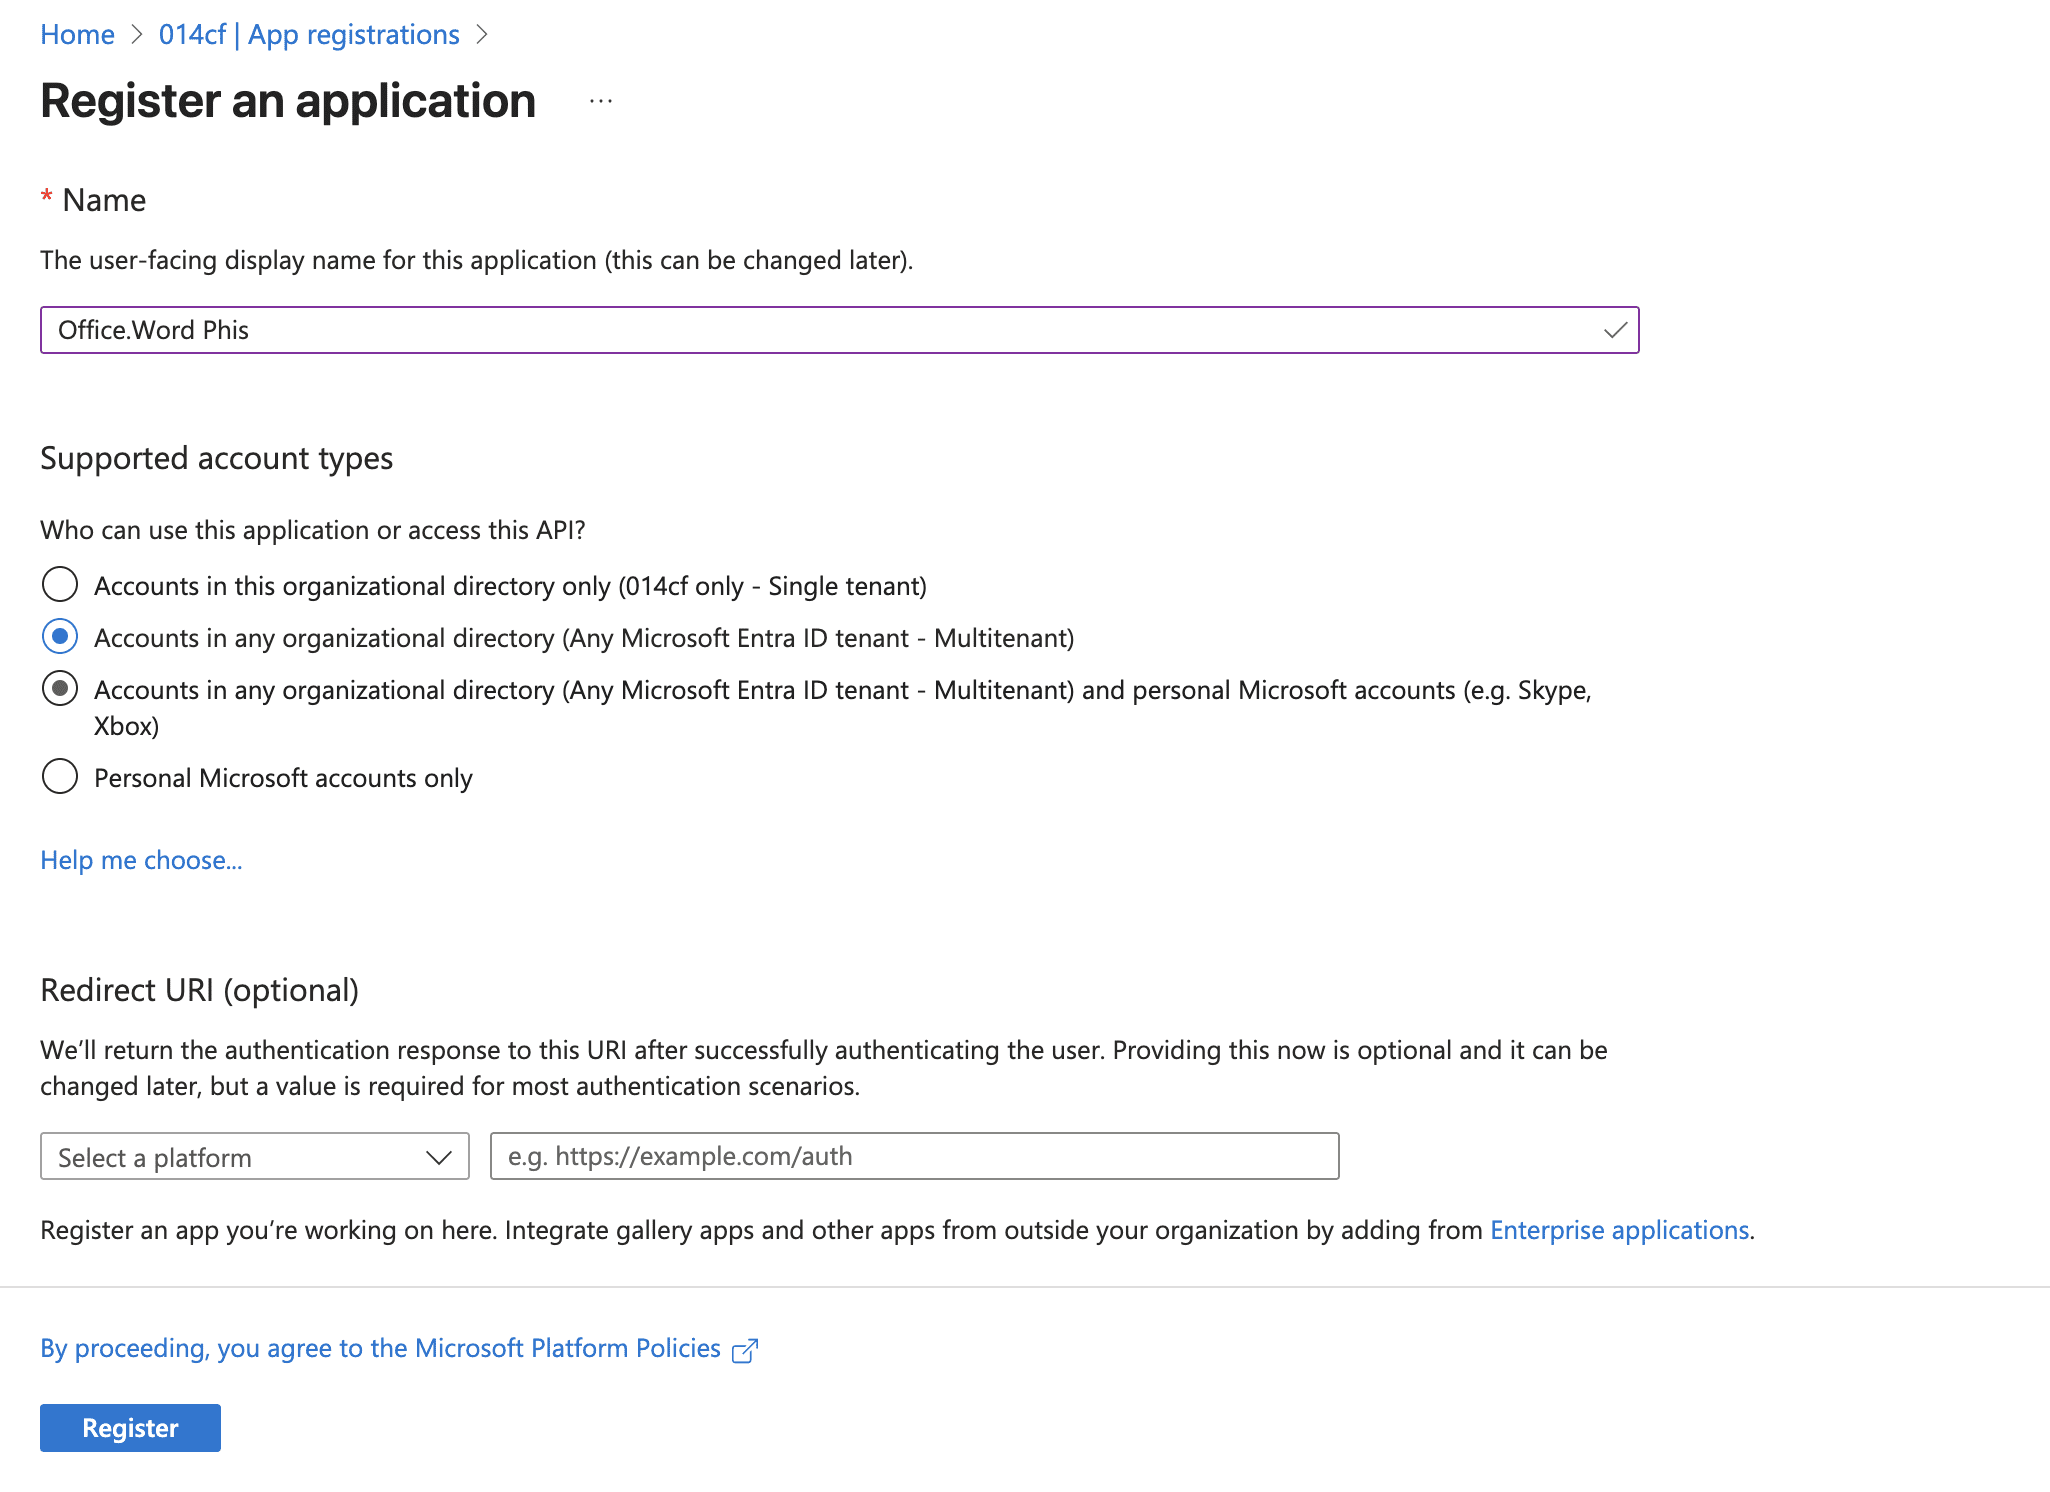
Task: Click the Redirect URI input field
Action: pos(914,1156)
